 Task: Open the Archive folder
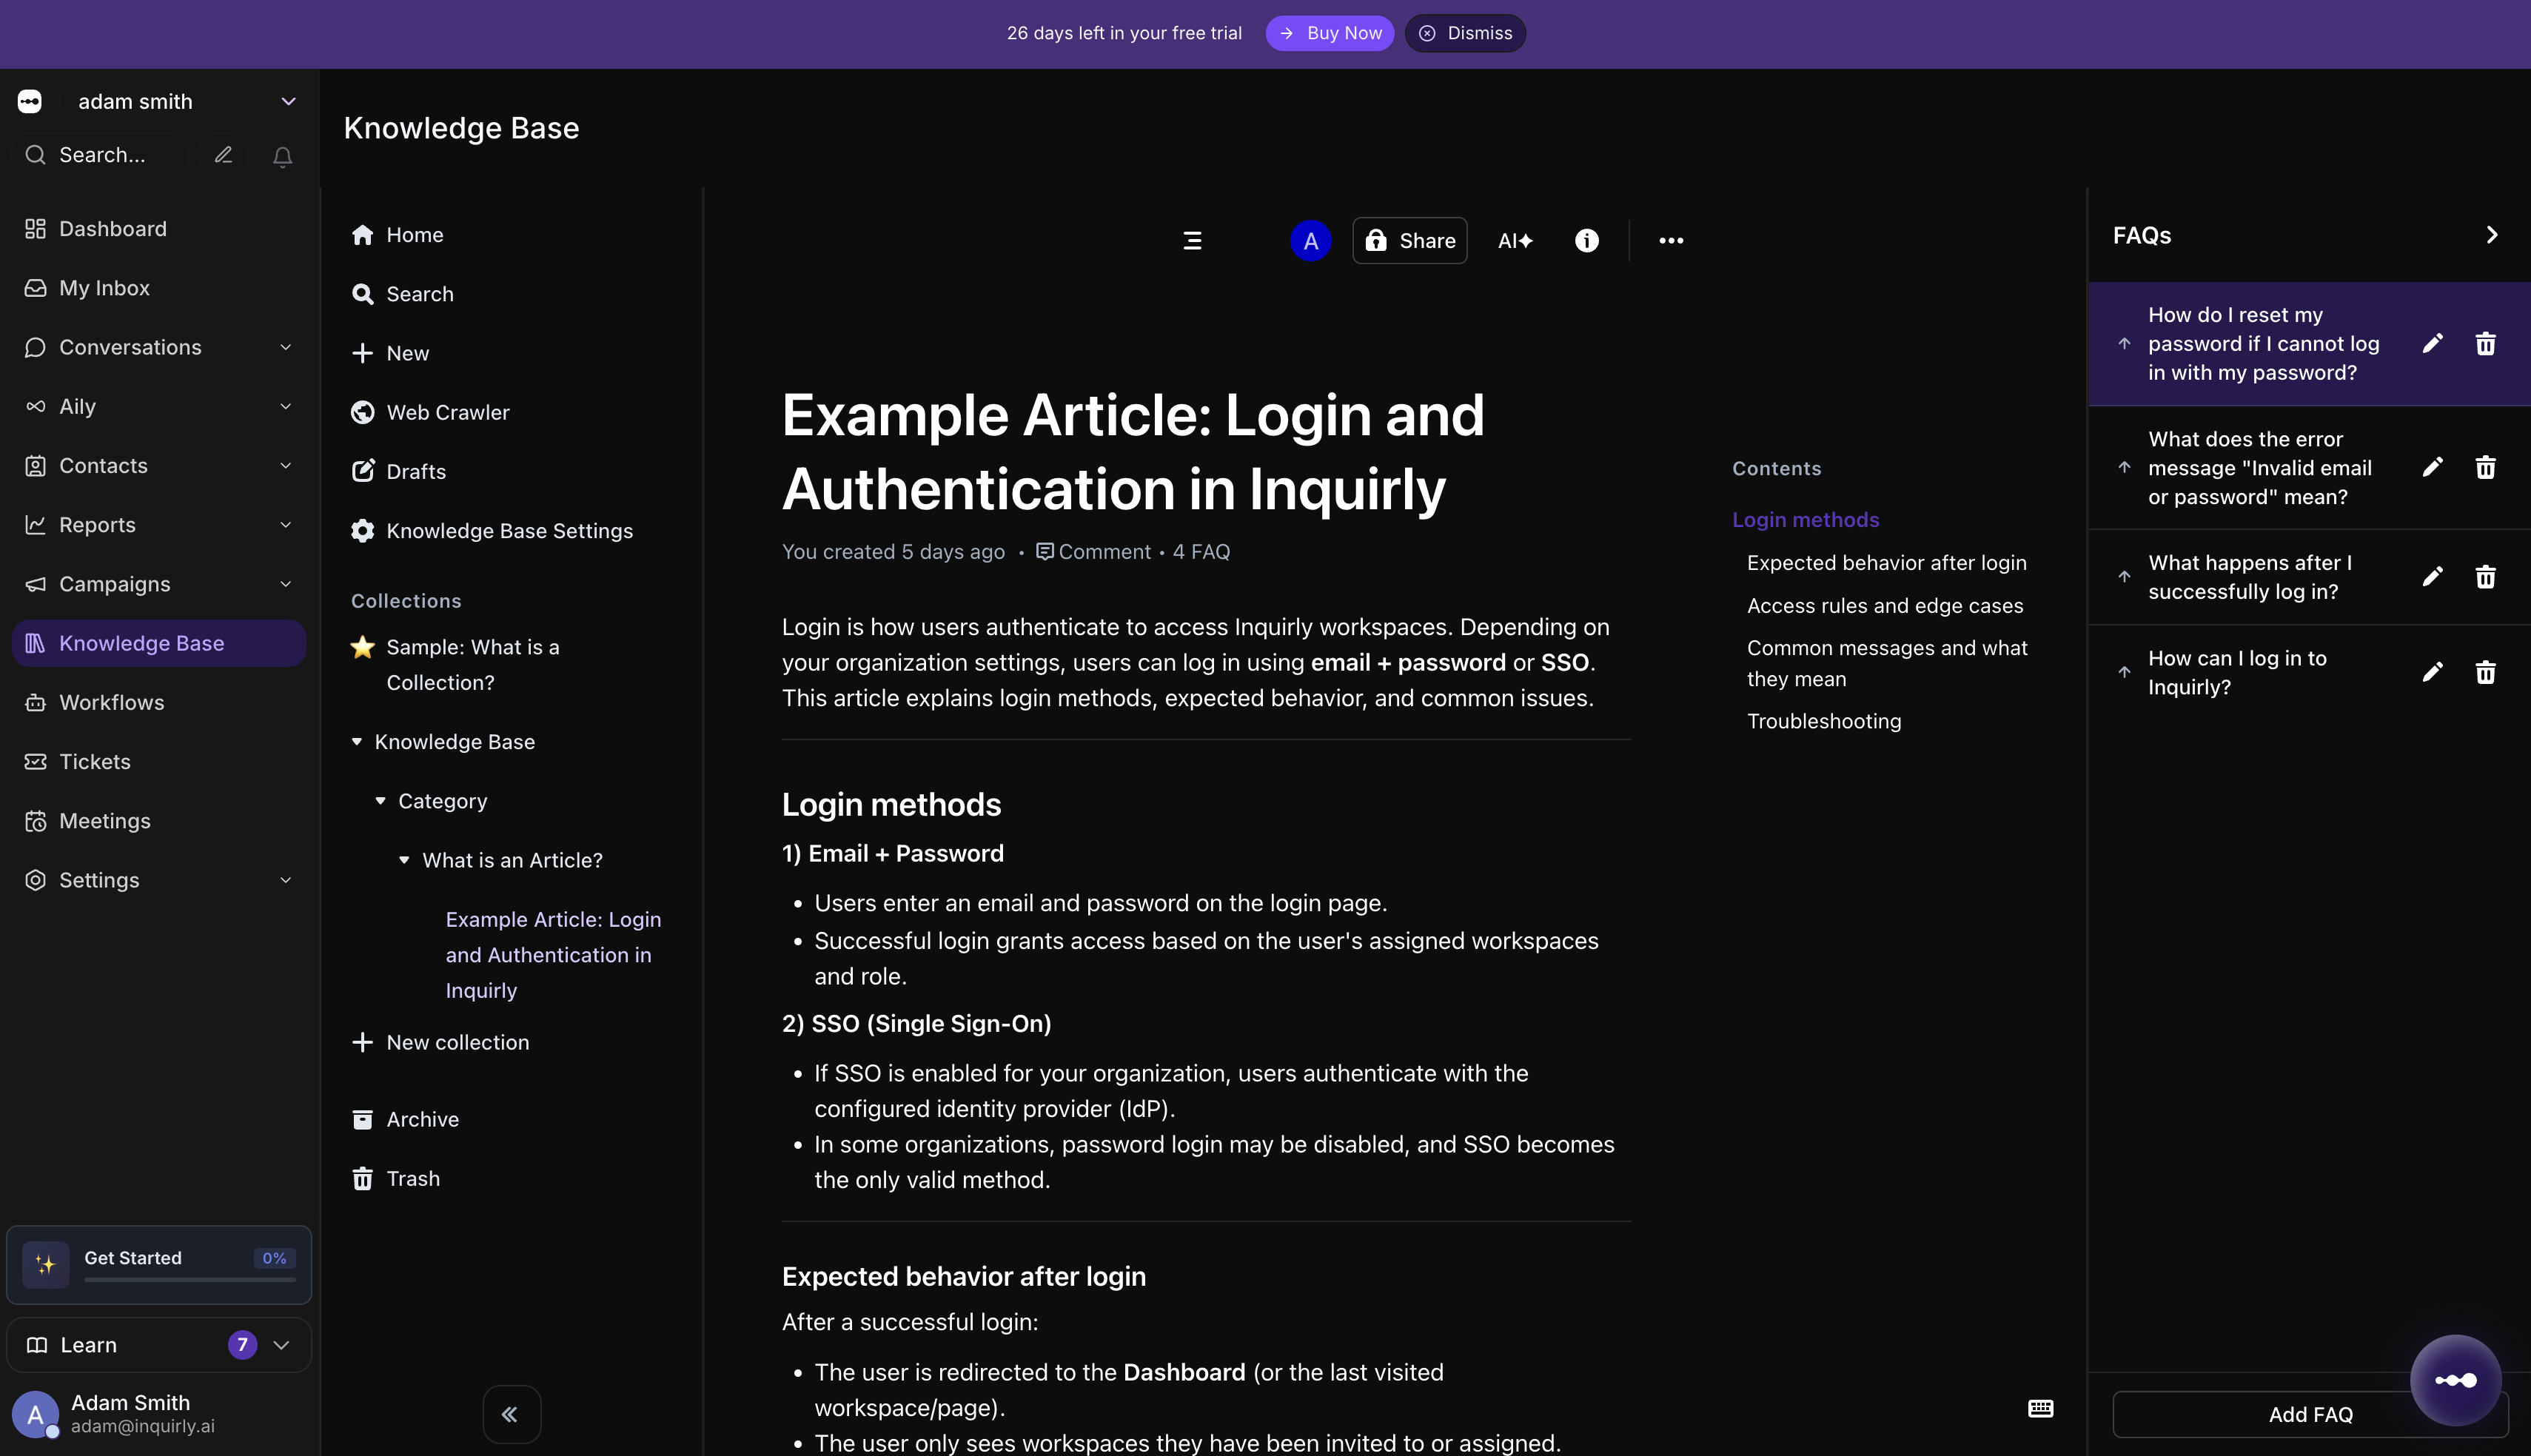pyautogui.click(x=405, y=1120)
